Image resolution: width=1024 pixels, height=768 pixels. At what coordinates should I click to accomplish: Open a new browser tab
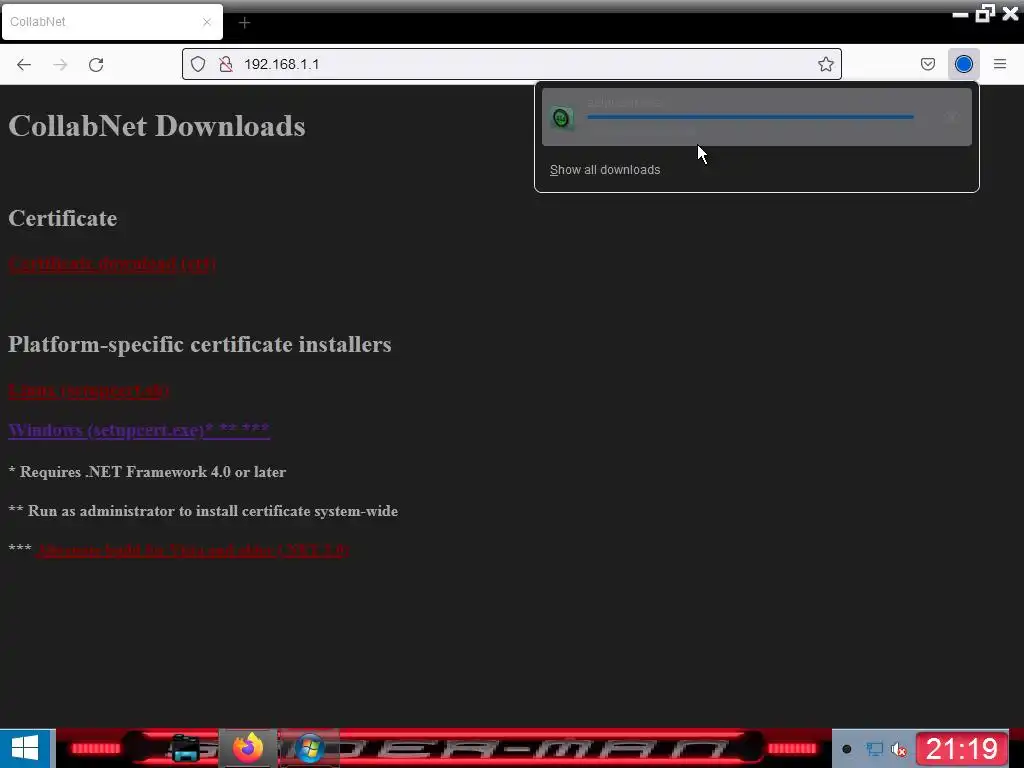(244, 23)
